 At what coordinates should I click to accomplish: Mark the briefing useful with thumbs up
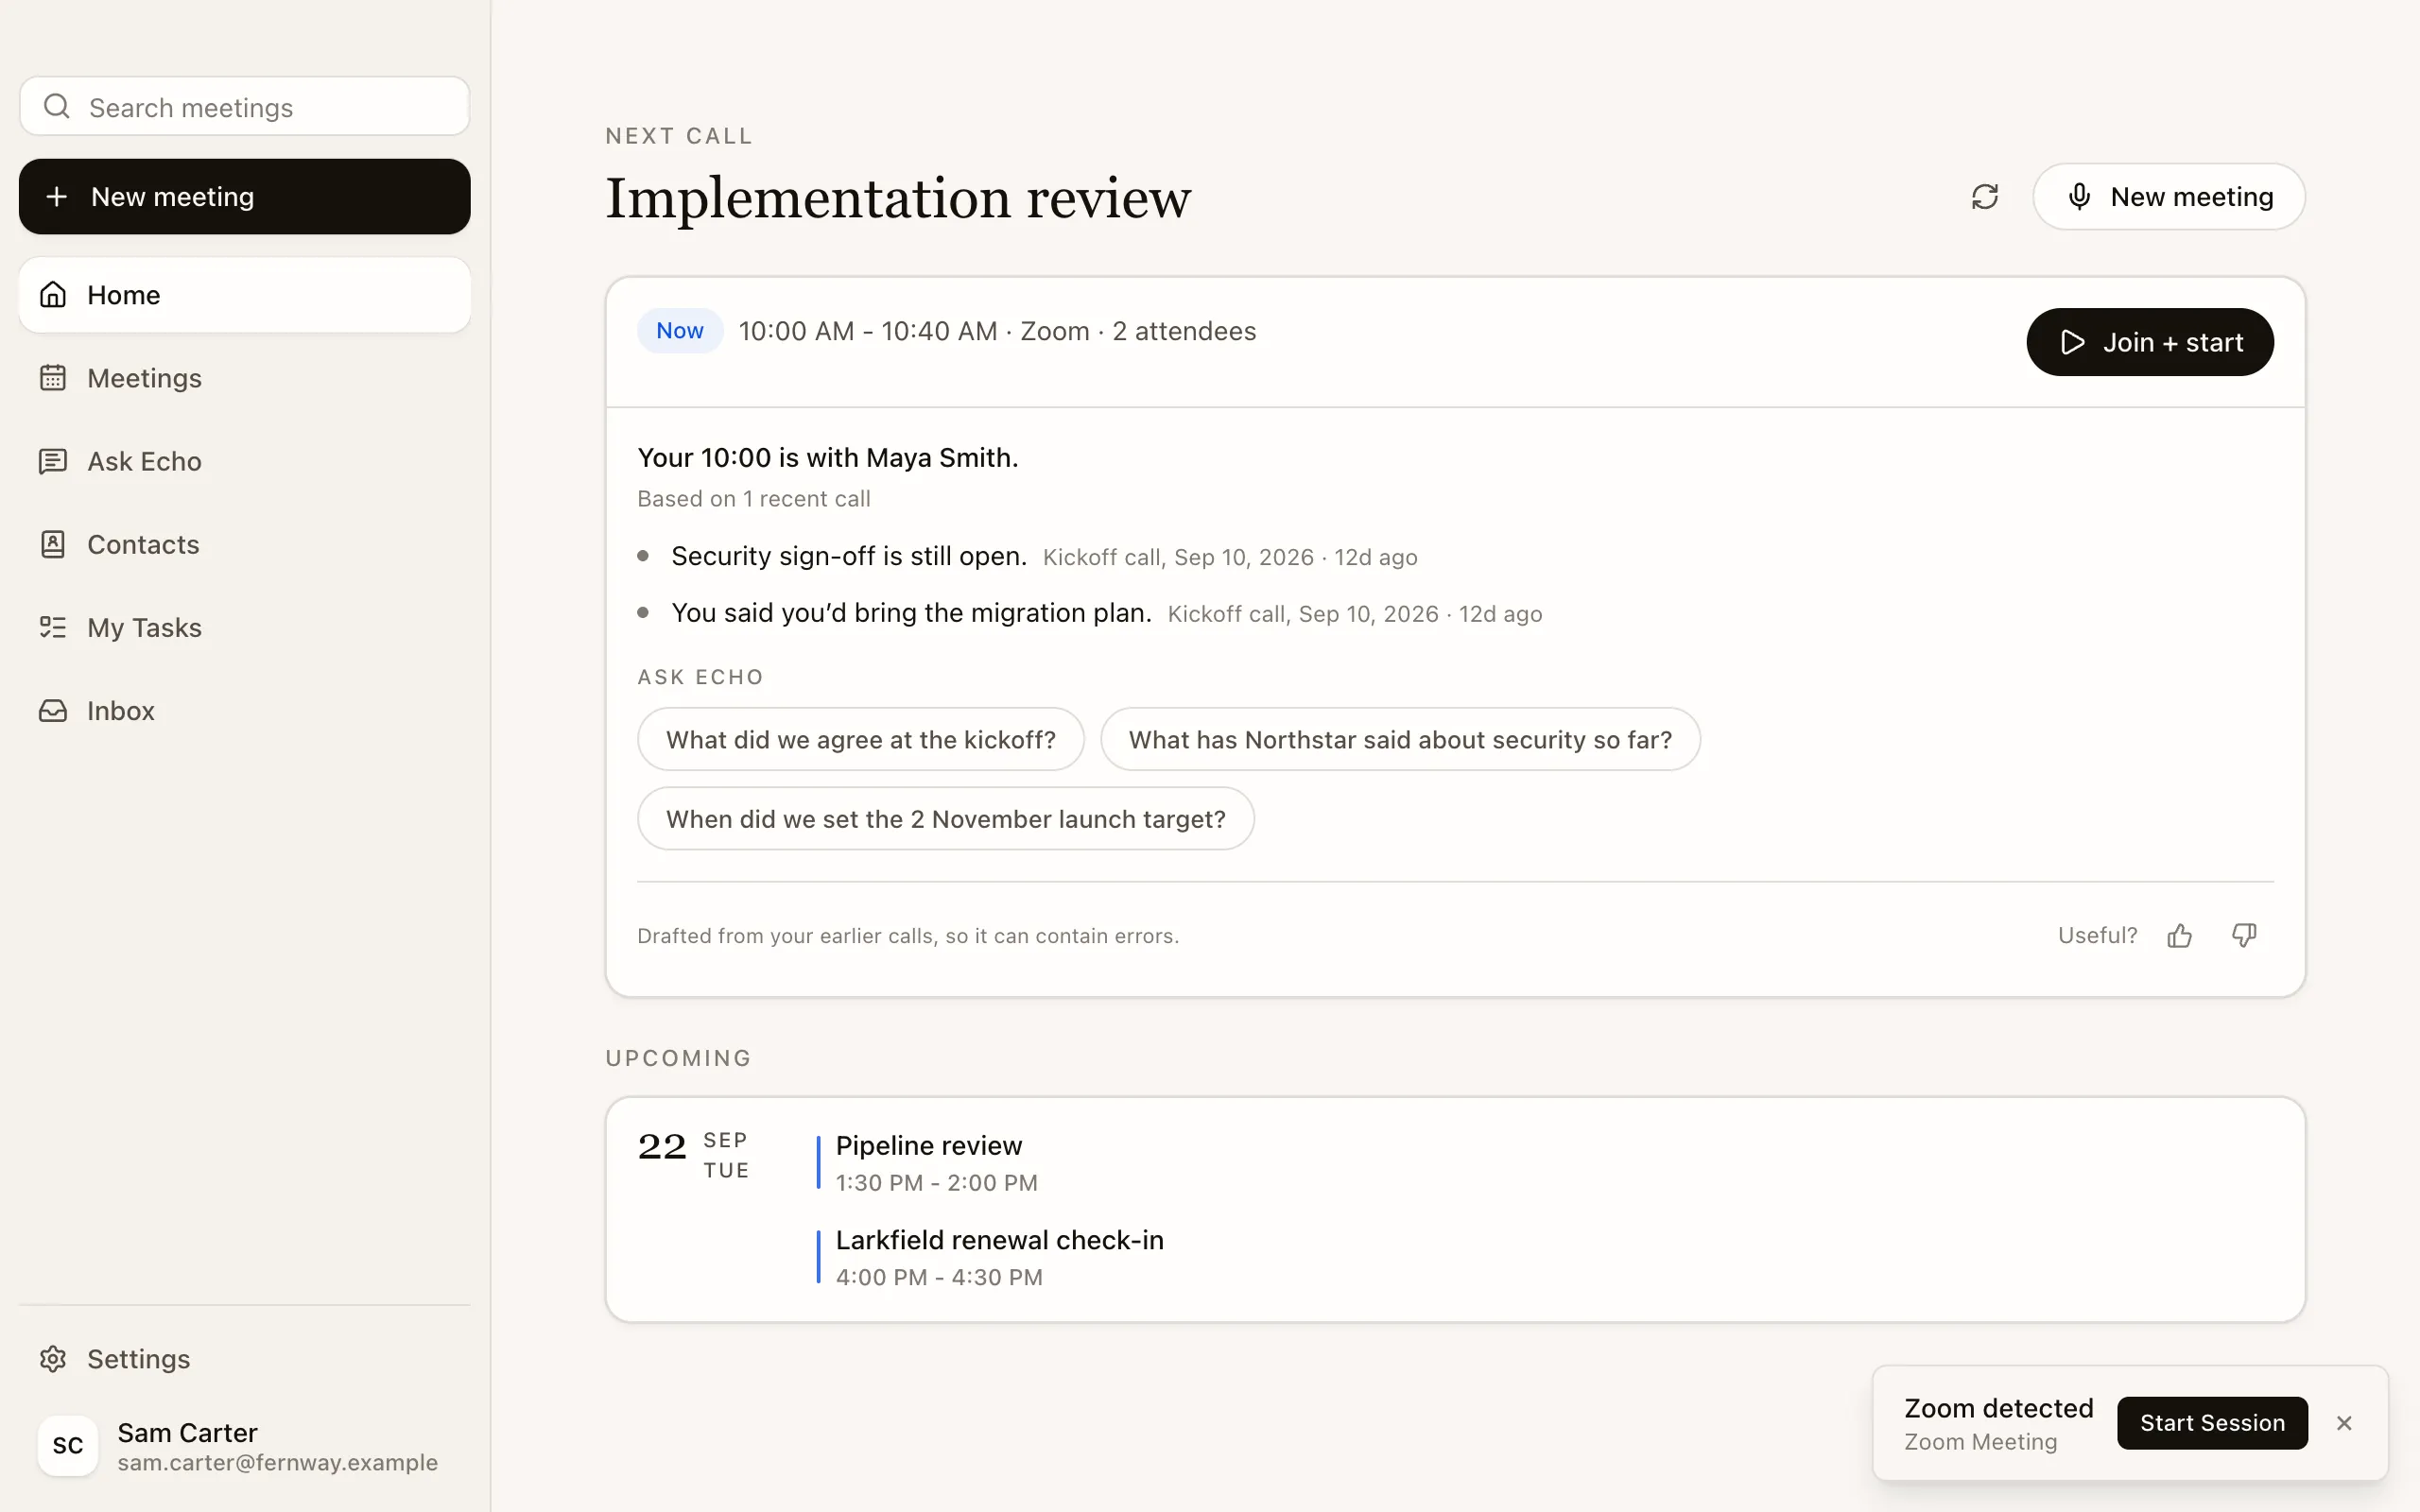click(x=2180, y=935)
